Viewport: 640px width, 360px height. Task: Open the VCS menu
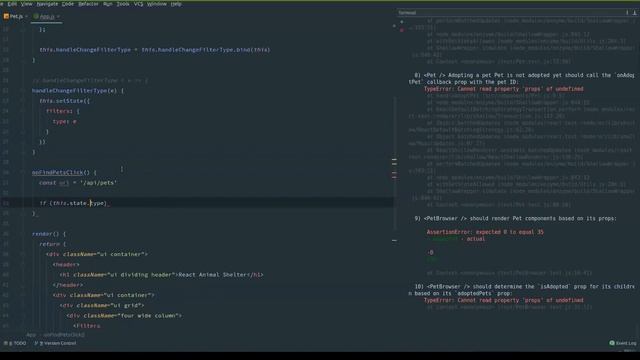pyautogui.click(x=139, y=4)
